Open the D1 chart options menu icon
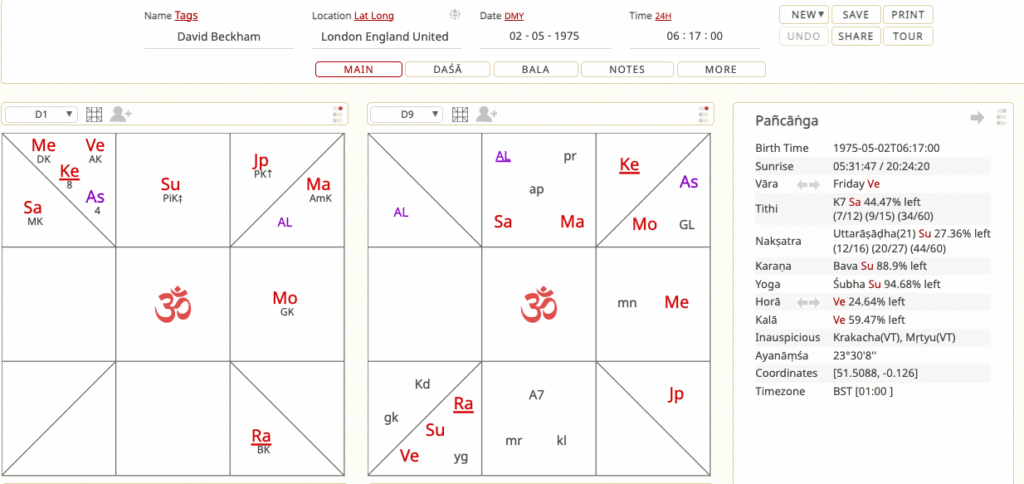Screen dimensions: 1024x484 tap(338, 115)
